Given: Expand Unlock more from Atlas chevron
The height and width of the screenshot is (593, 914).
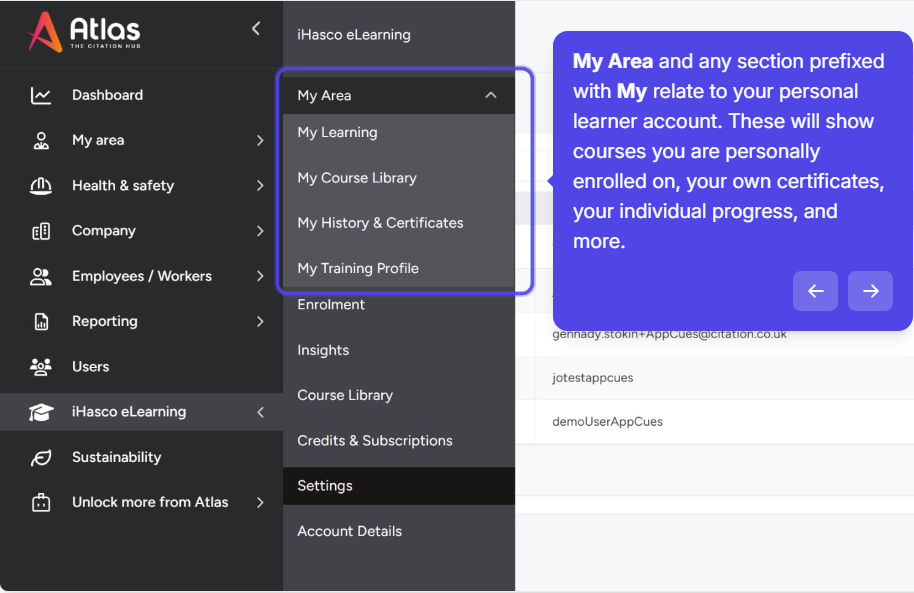Looking at the screenshot, I should 260,503.
